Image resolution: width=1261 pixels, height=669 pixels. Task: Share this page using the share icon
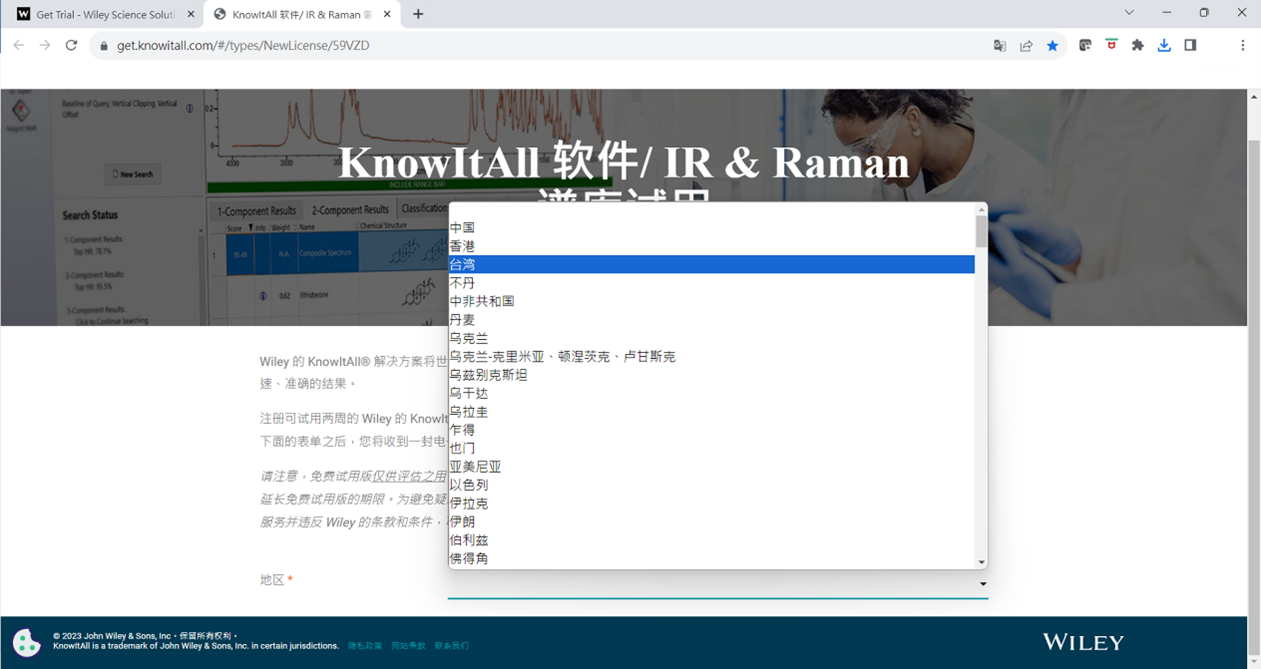(x=1026, y=45)
